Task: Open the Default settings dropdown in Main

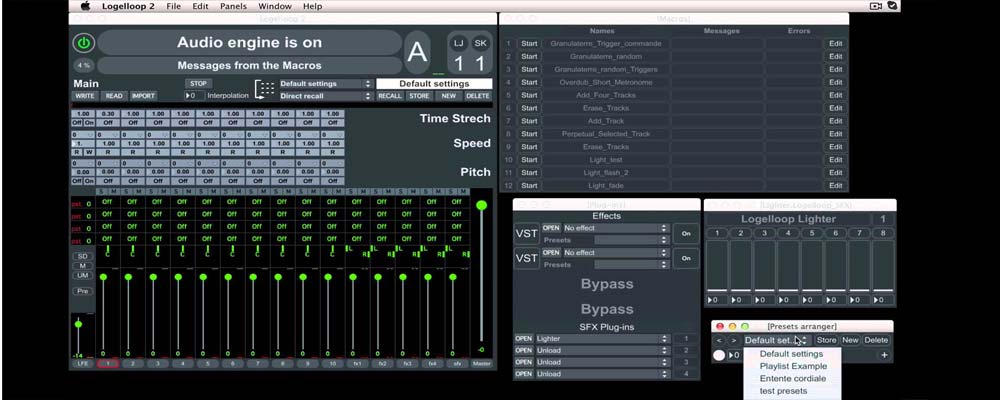Action: (326, 84)
